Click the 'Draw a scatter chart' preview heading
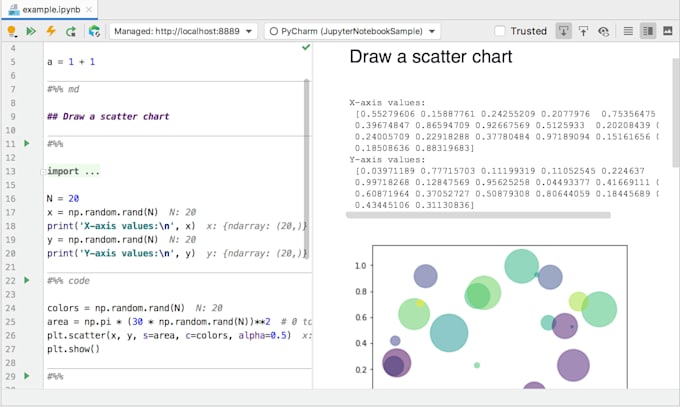Viewport: 680px width, 407px height. (x=431, y=57)
